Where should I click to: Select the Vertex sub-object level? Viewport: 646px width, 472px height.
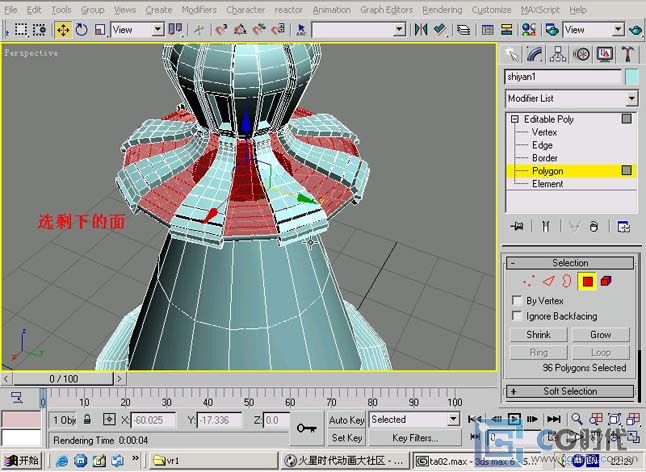[544, 132]
